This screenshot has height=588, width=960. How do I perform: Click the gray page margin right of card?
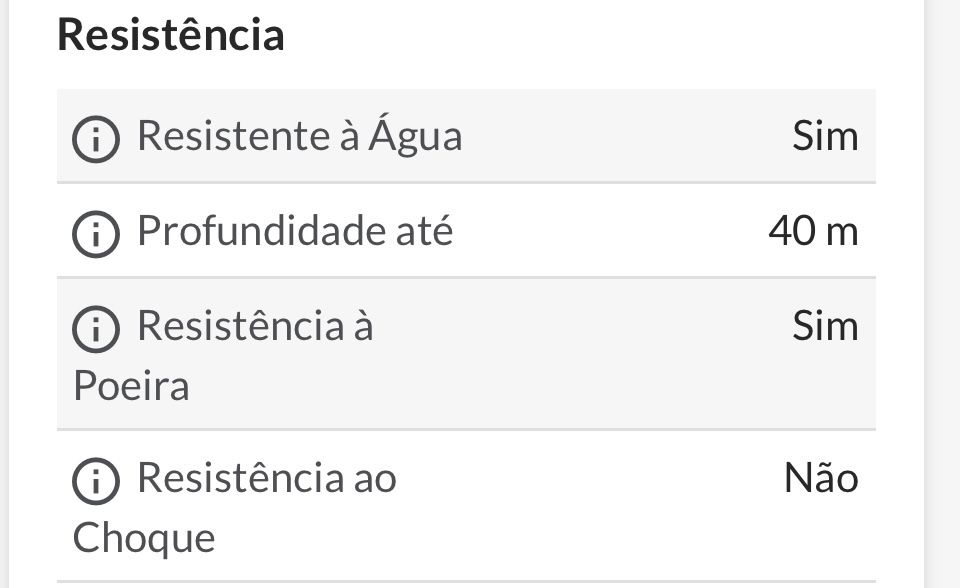944,300
